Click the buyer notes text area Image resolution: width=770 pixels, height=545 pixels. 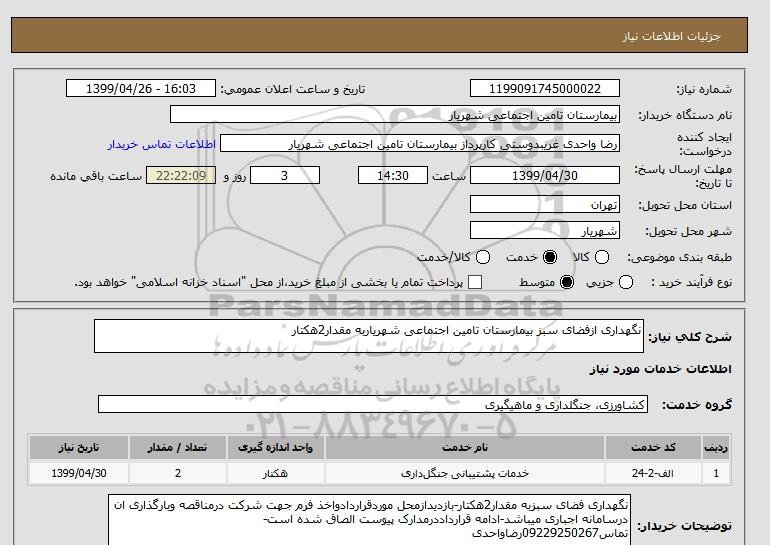pos(369,521)
